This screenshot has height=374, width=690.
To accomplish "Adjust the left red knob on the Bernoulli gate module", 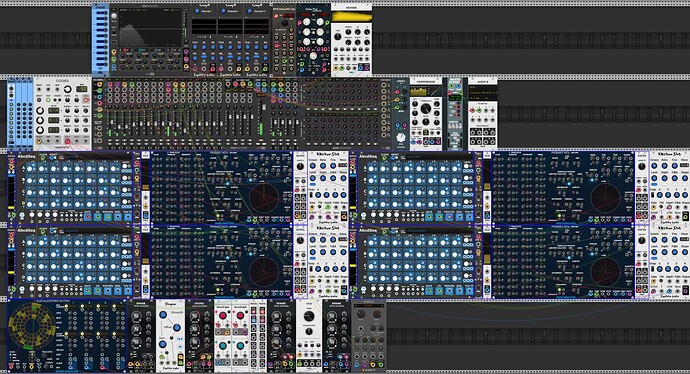I will point(223,316).
